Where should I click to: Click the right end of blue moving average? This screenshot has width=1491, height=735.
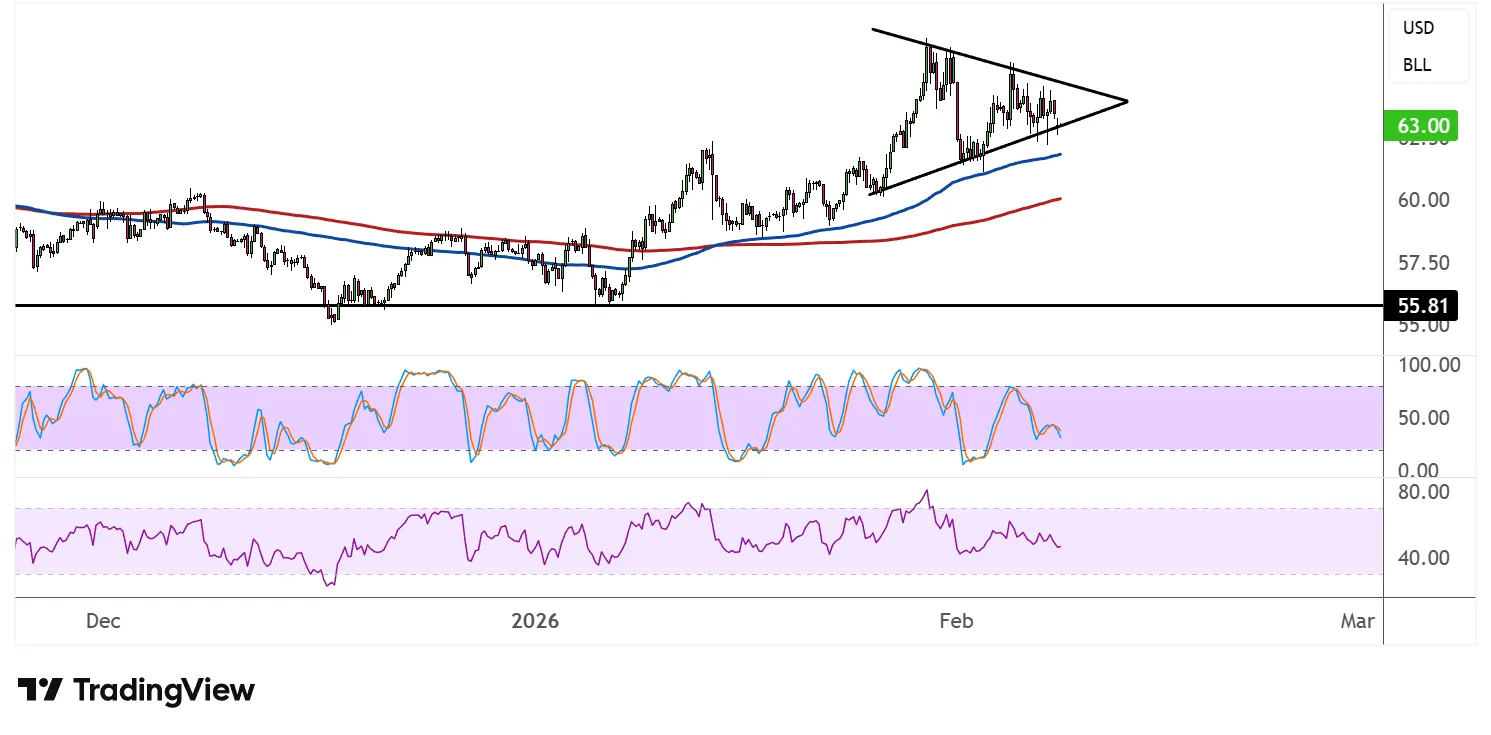1059,155
